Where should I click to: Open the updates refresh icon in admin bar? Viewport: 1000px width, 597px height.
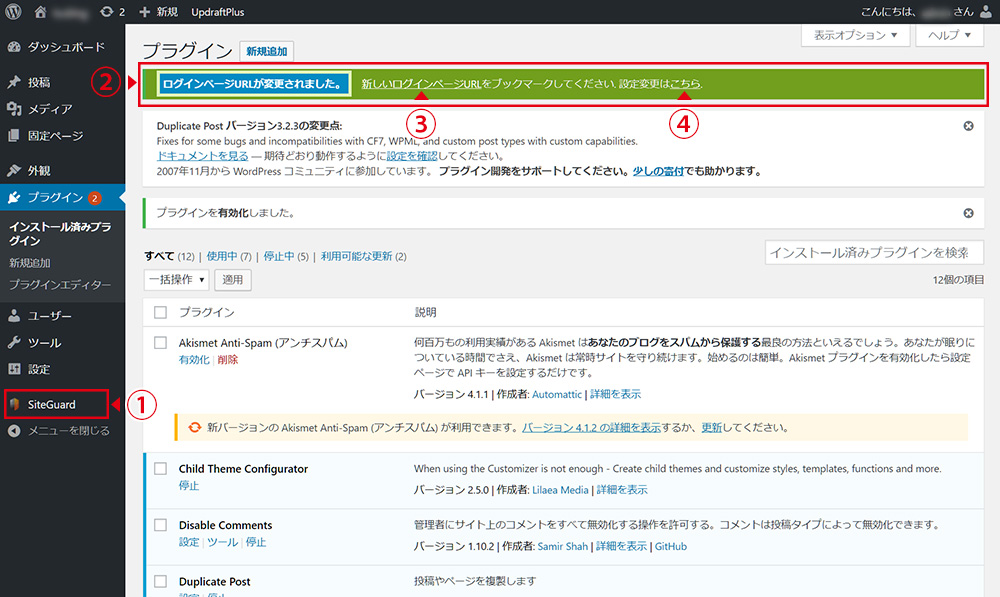(x=107, y=11)
